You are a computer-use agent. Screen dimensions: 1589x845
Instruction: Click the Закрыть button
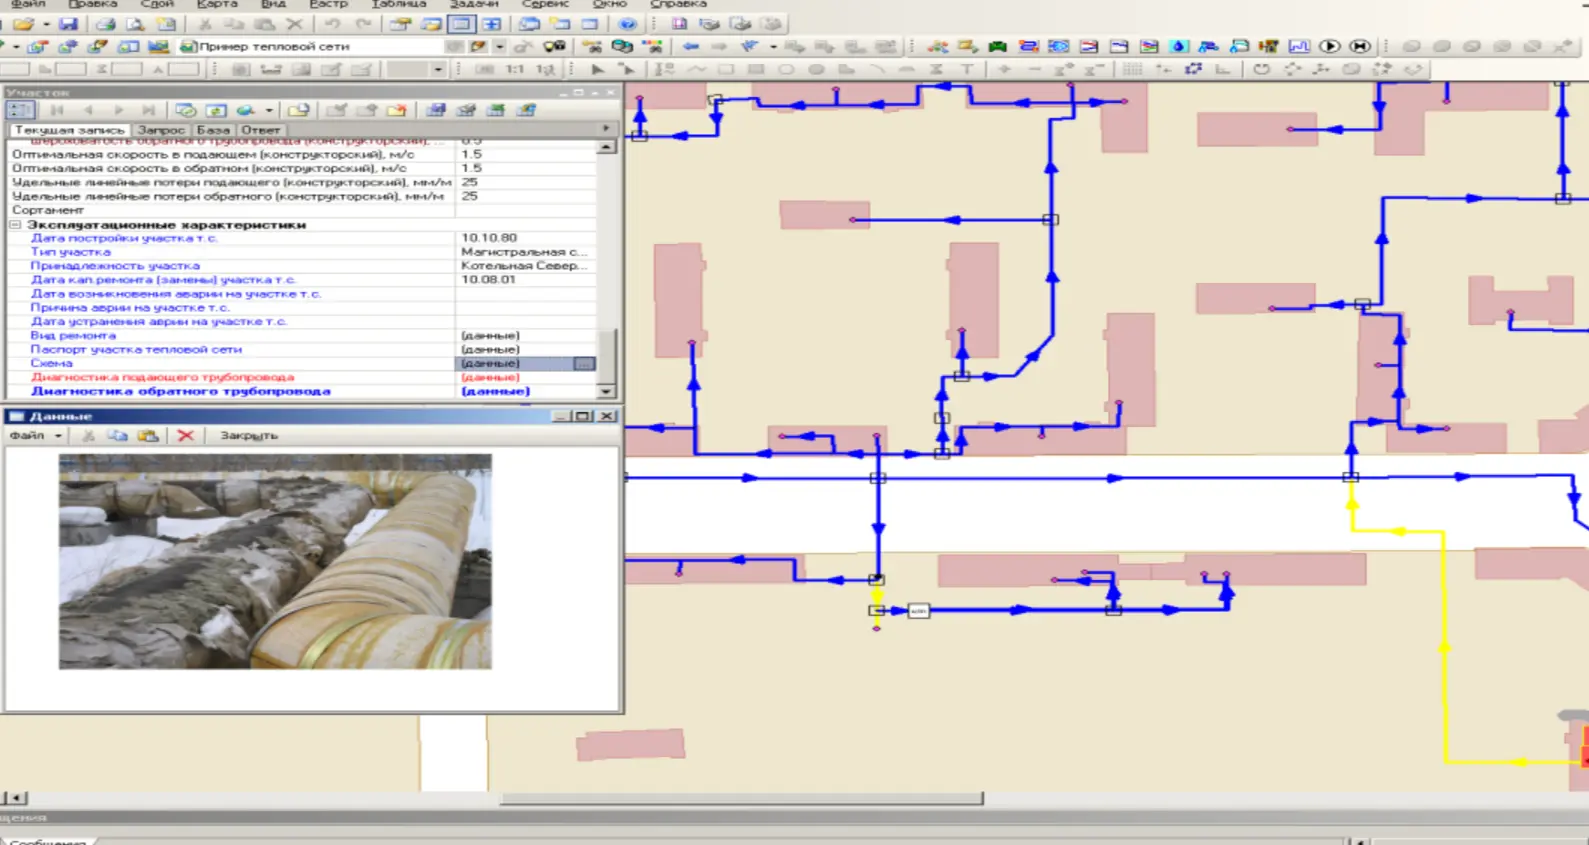tap(249, 436)
